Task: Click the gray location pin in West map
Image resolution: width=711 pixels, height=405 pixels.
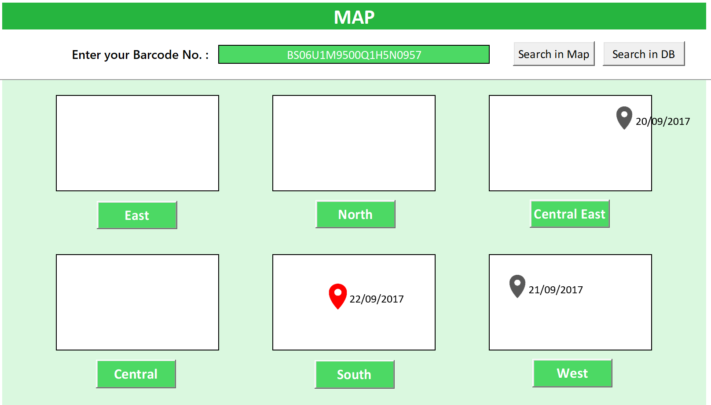Action: (517, 286)
